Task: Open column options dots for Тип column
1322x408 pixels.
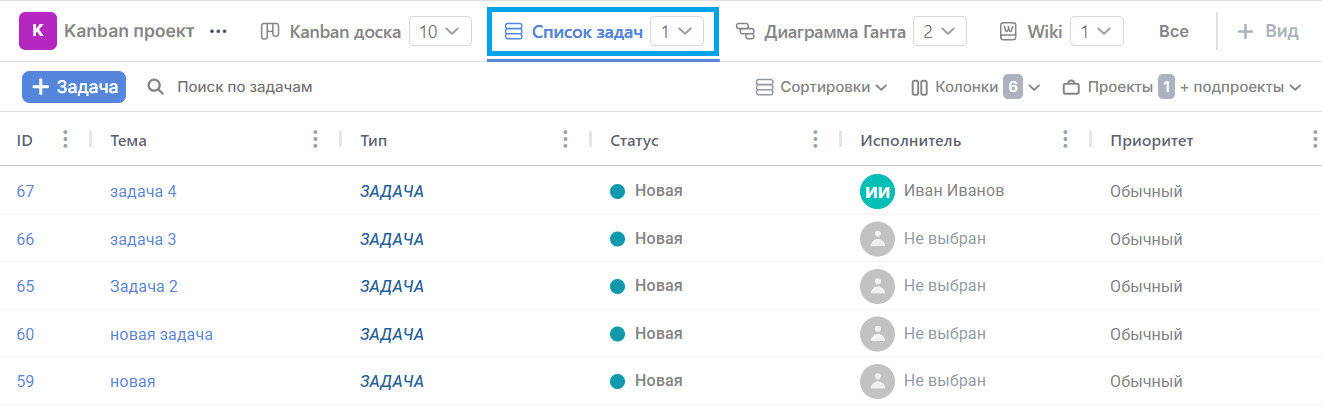Action: [566, 140]
